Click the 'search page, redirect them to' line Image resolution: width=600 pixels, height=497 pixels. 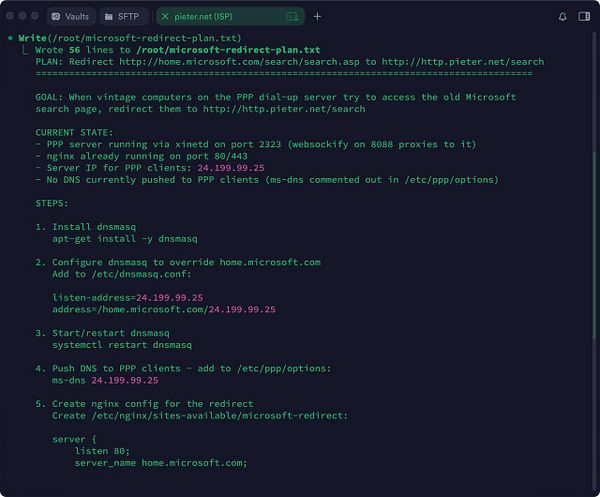(200, 109)
